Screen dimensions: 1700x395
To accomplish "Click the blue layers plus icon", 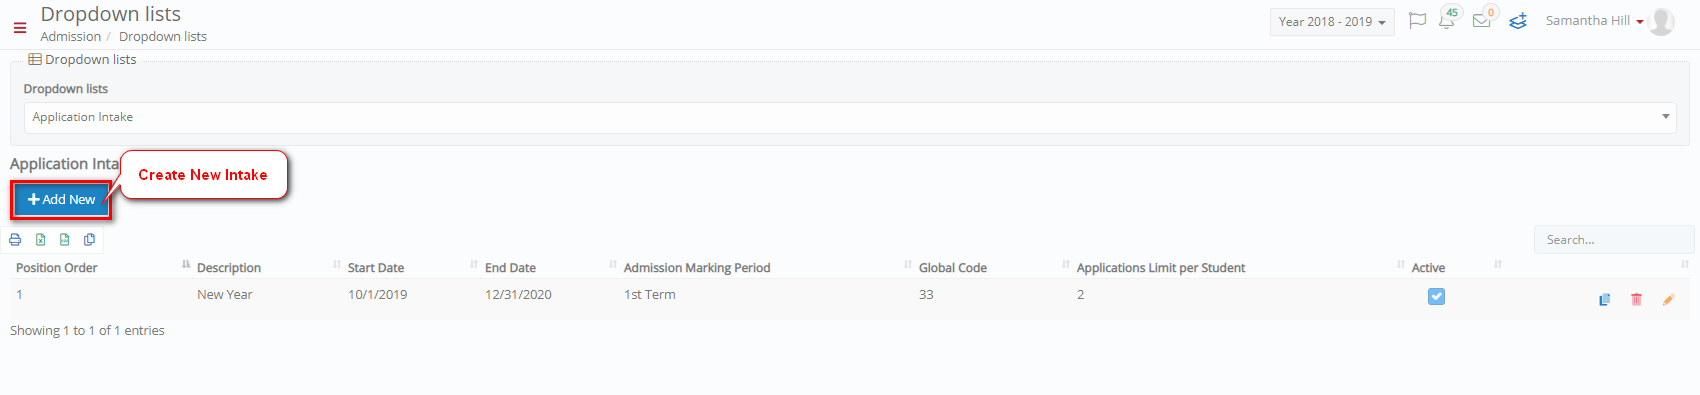I will point(1518,21).
